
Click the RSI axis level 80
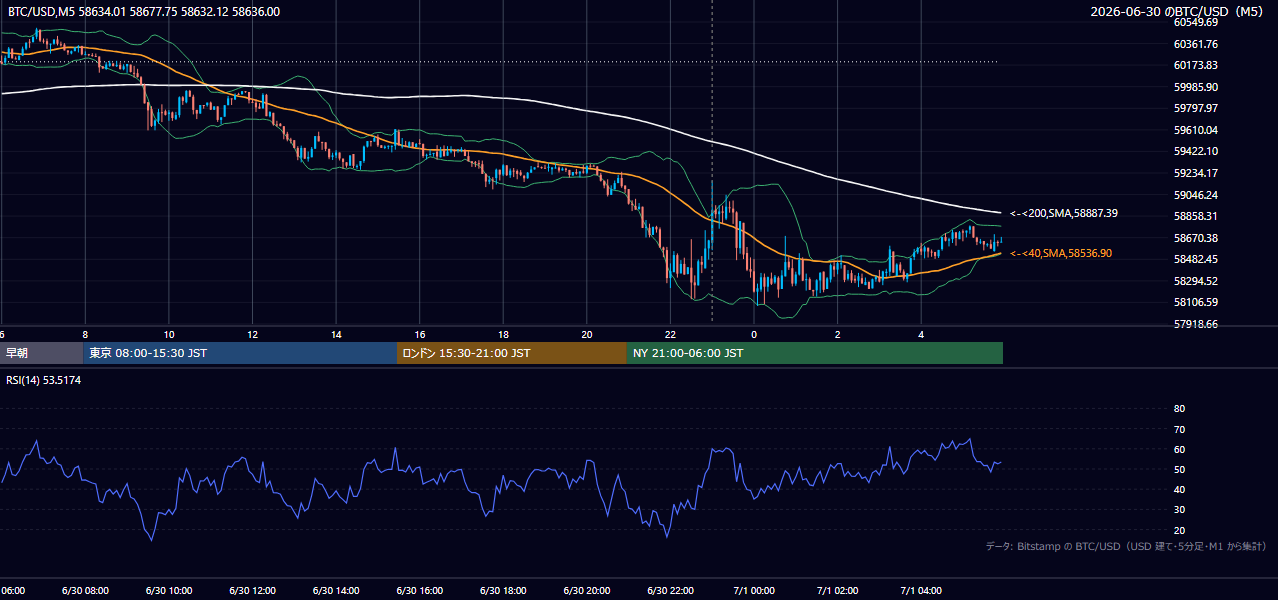[1179, 409]
